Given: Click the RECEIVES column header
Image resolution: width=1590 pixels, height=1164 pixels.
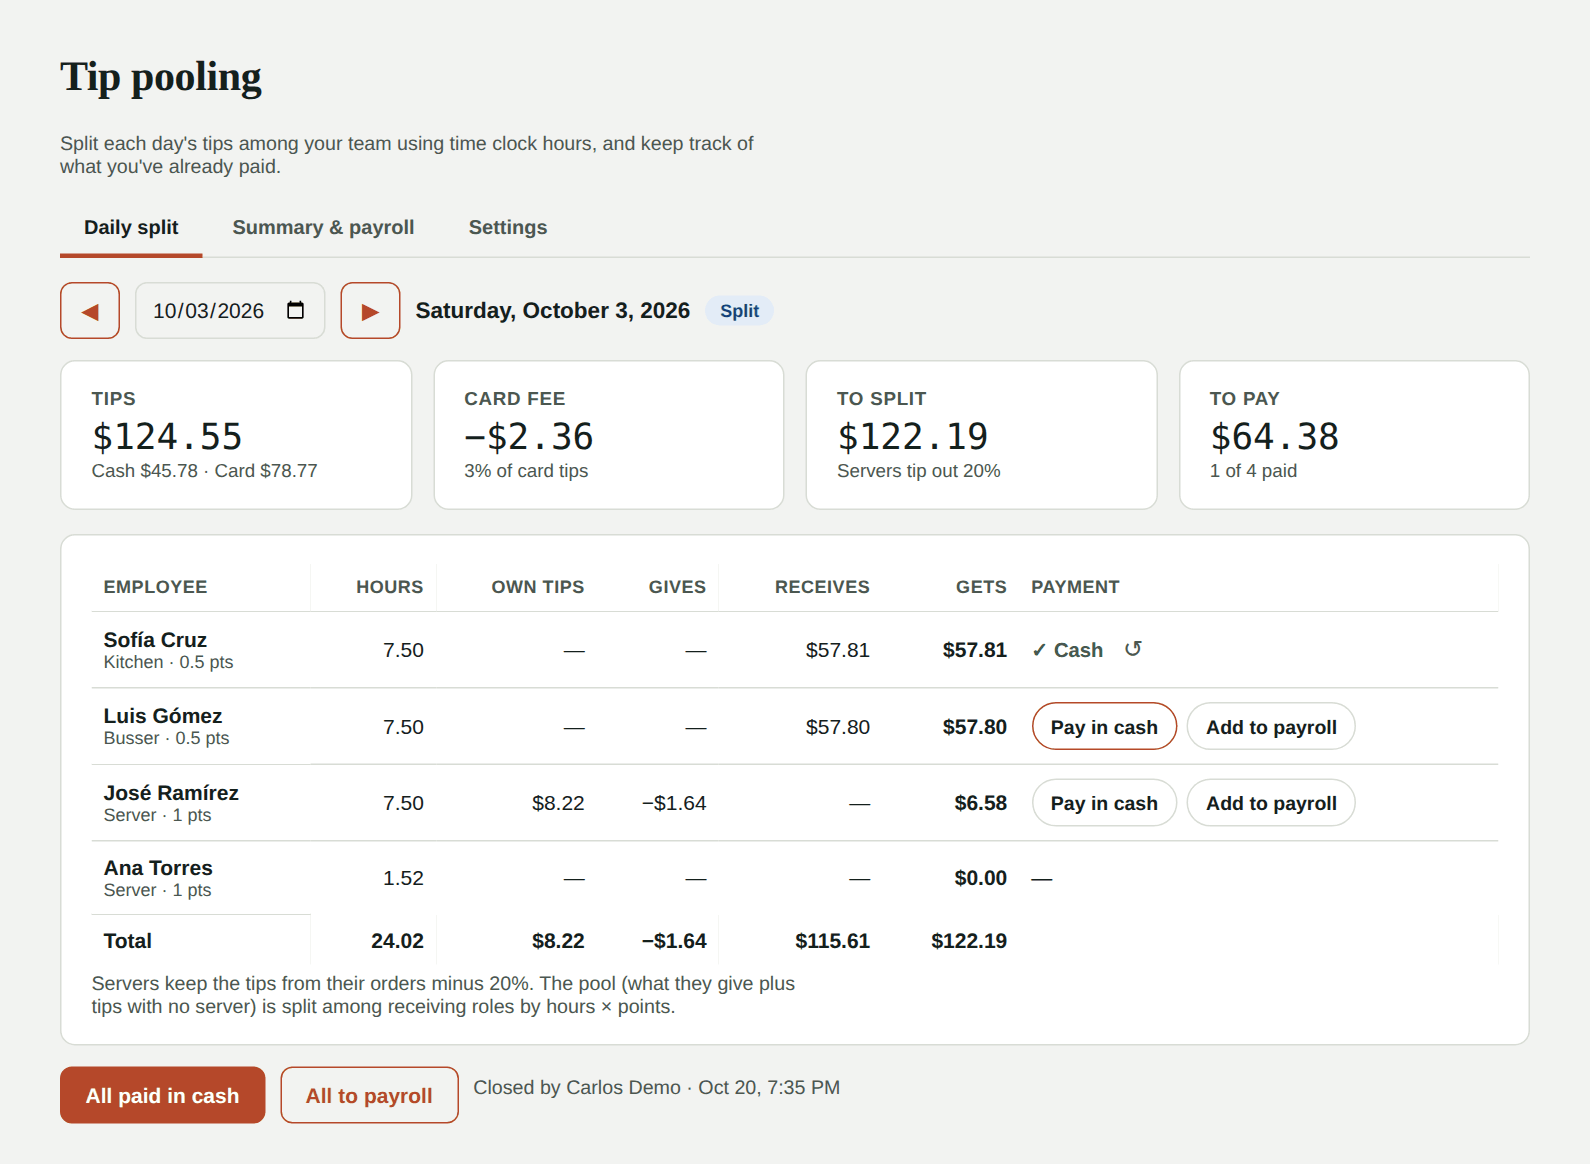Looking at the screenshot, I should click(x=822, y=587).
